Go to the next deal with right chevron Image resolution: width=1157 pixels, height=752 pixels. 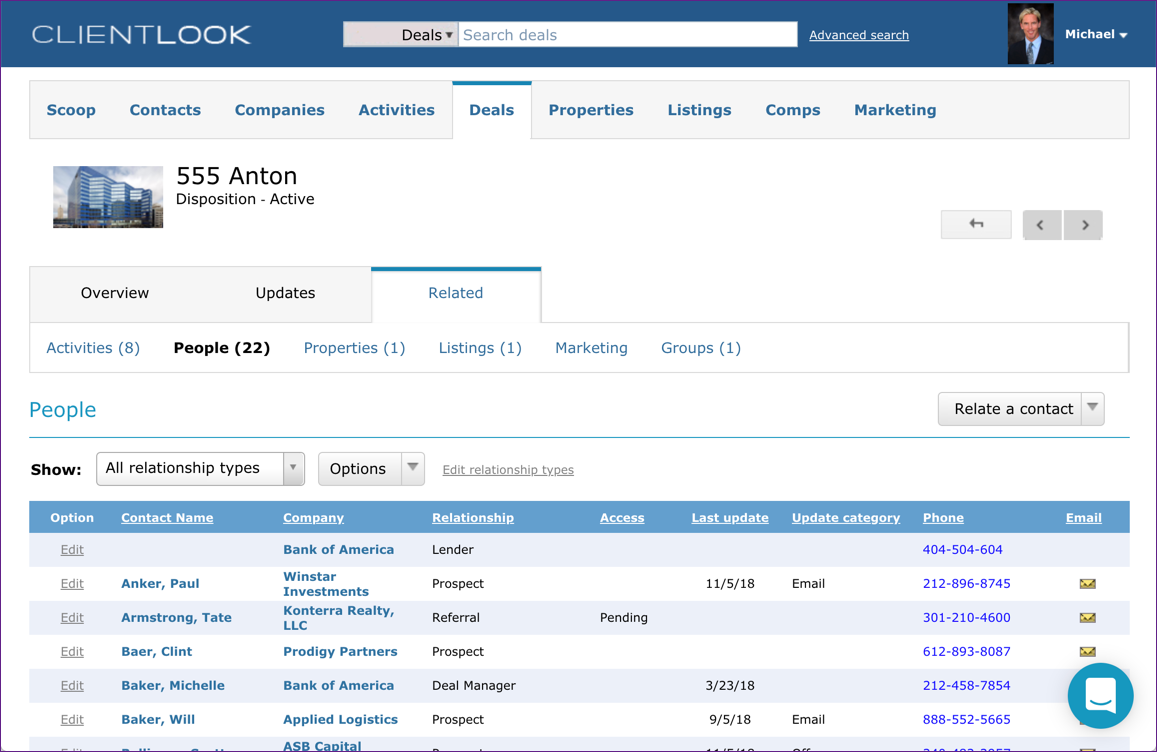1083,225
